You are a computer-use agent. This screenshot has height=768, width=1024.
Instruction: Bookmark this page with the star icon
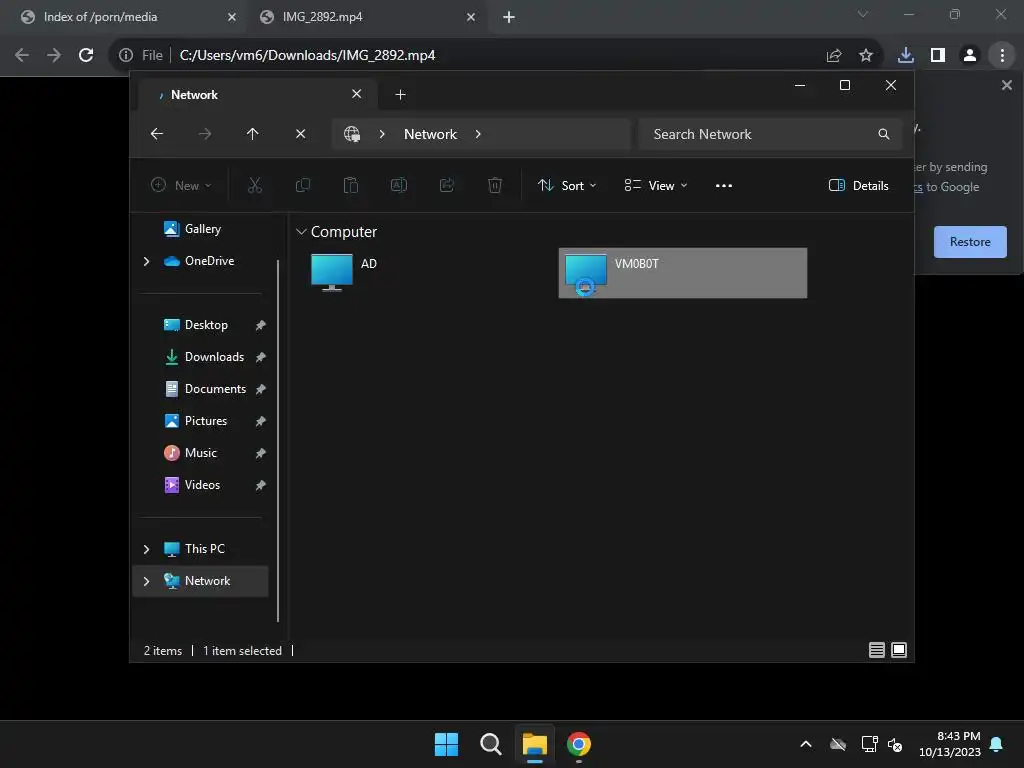(866, 55)
